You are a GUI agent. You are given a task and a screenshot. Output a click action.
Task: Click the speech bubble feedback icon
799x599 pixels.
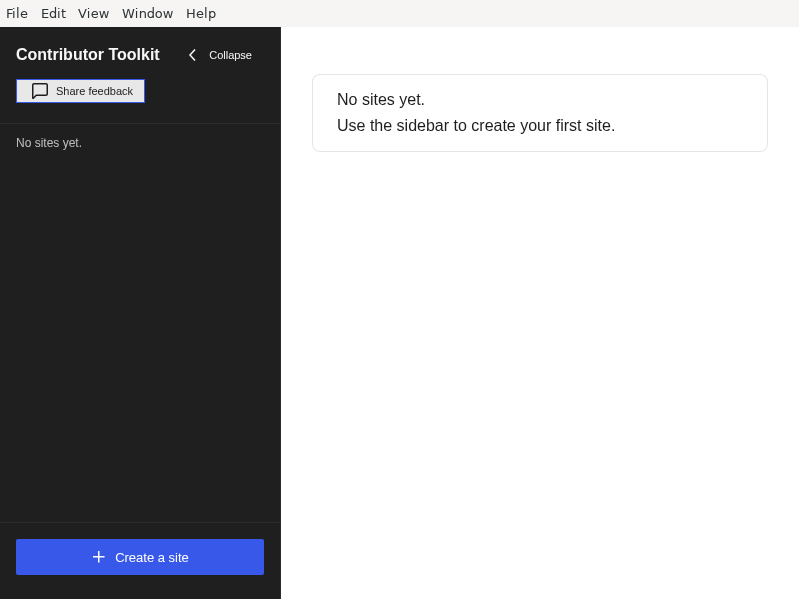pyautogui.click(x=40, y=91)
